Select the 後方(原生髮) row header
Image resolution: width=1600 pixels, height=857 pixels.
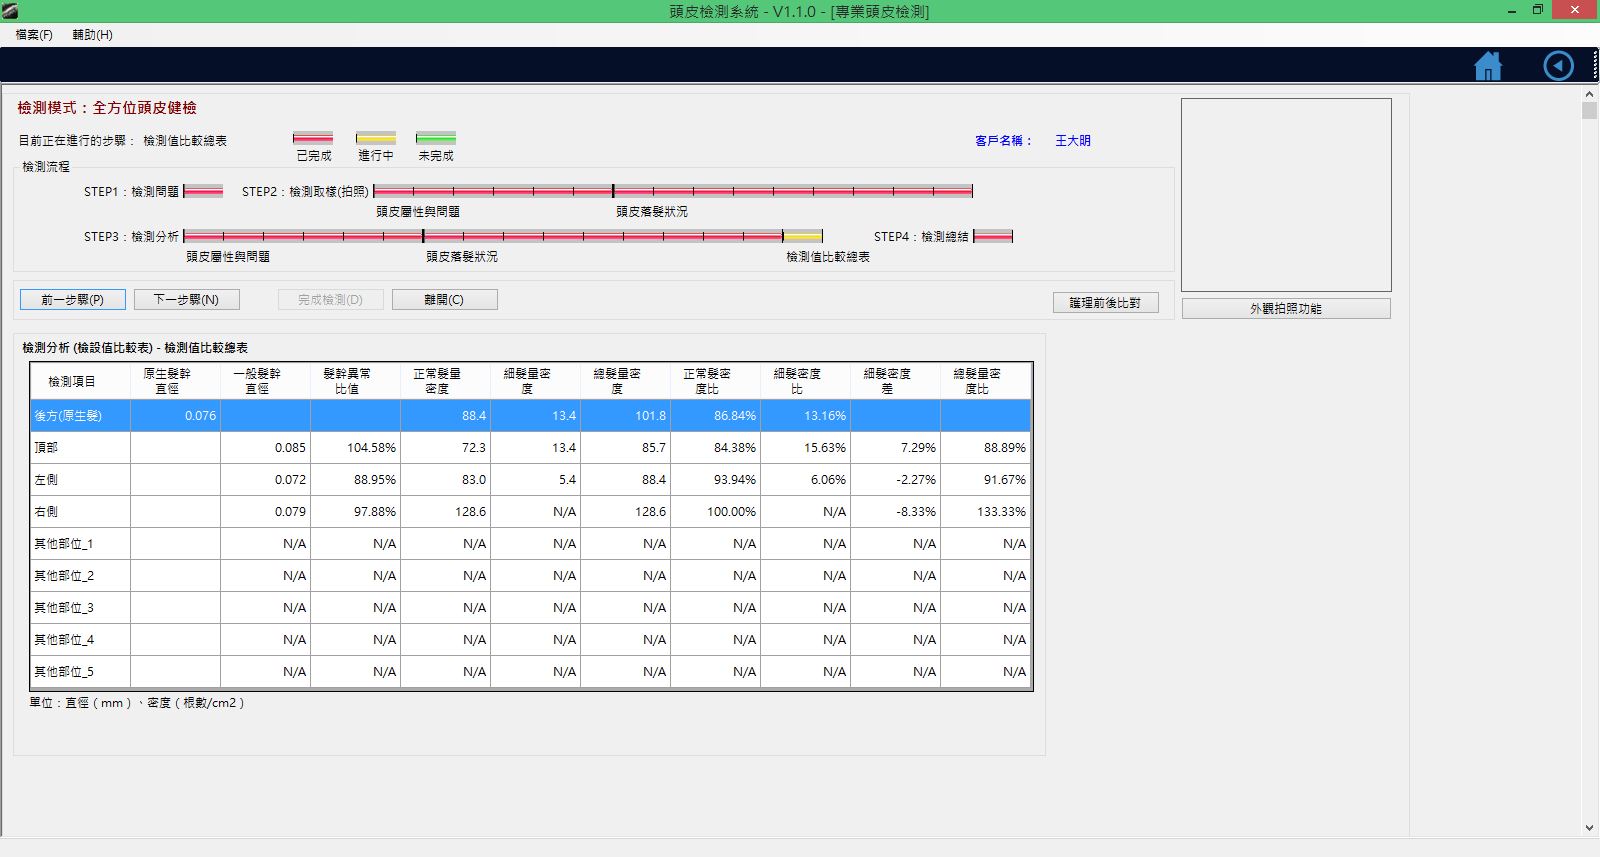point(80,416)
